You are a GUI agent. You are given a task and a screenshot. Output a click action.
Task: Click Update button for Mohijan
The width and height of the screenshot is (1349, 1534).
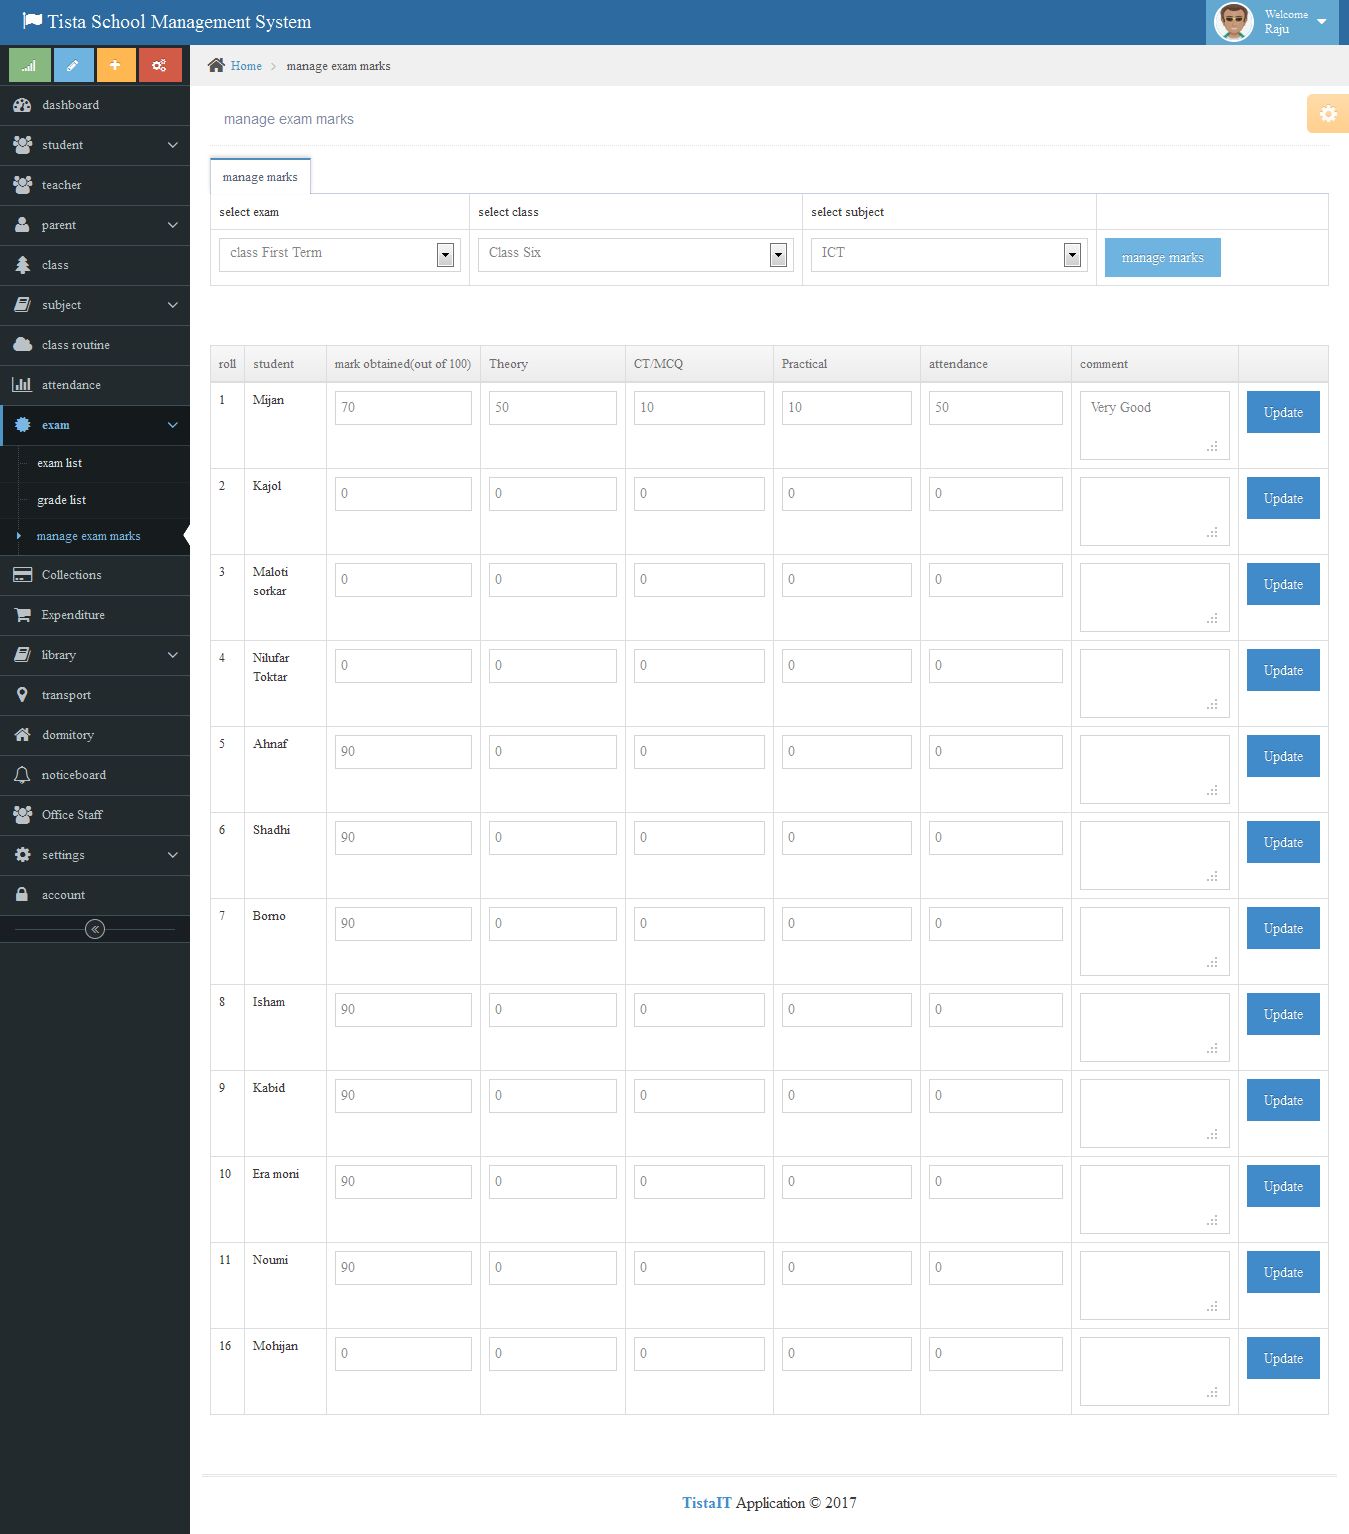click(x=1283, y=1358)
